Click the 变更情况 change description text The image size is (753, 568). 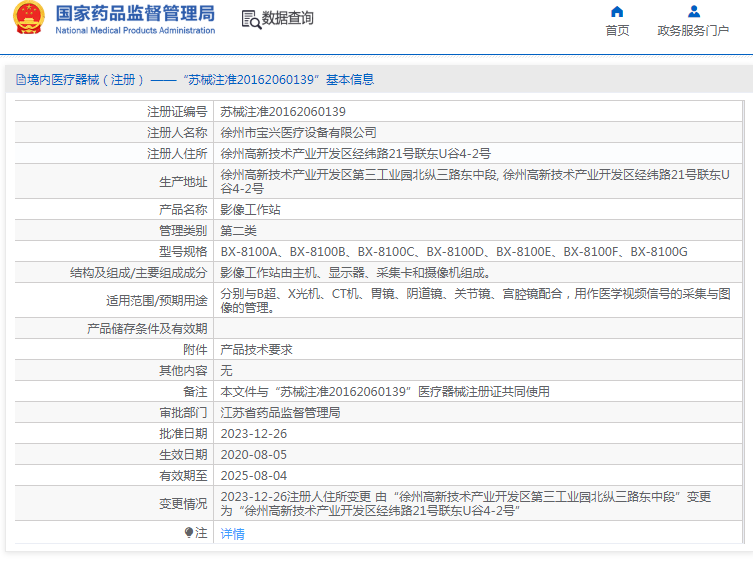[x=466, y=504]
